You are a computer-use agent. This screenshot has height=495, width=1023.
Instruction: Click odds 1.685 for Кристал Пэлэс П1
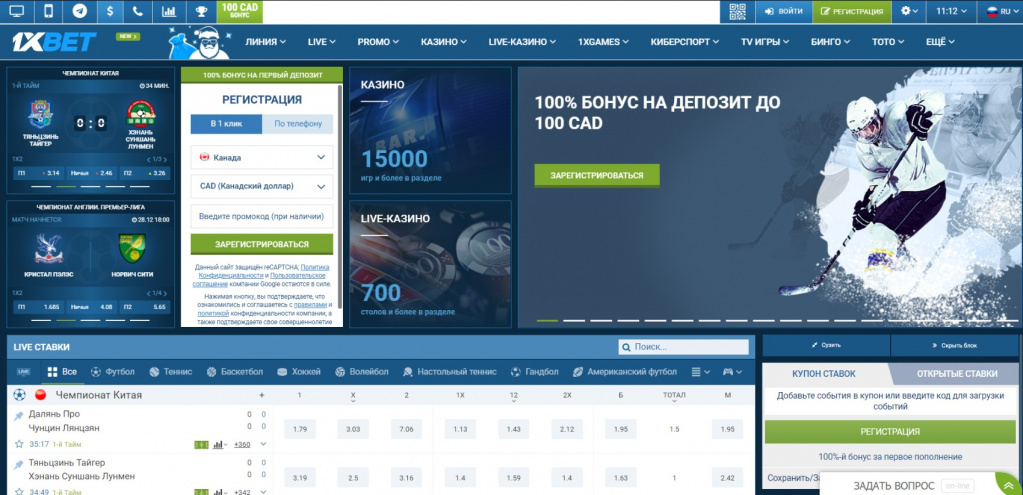tap(38, 307)
